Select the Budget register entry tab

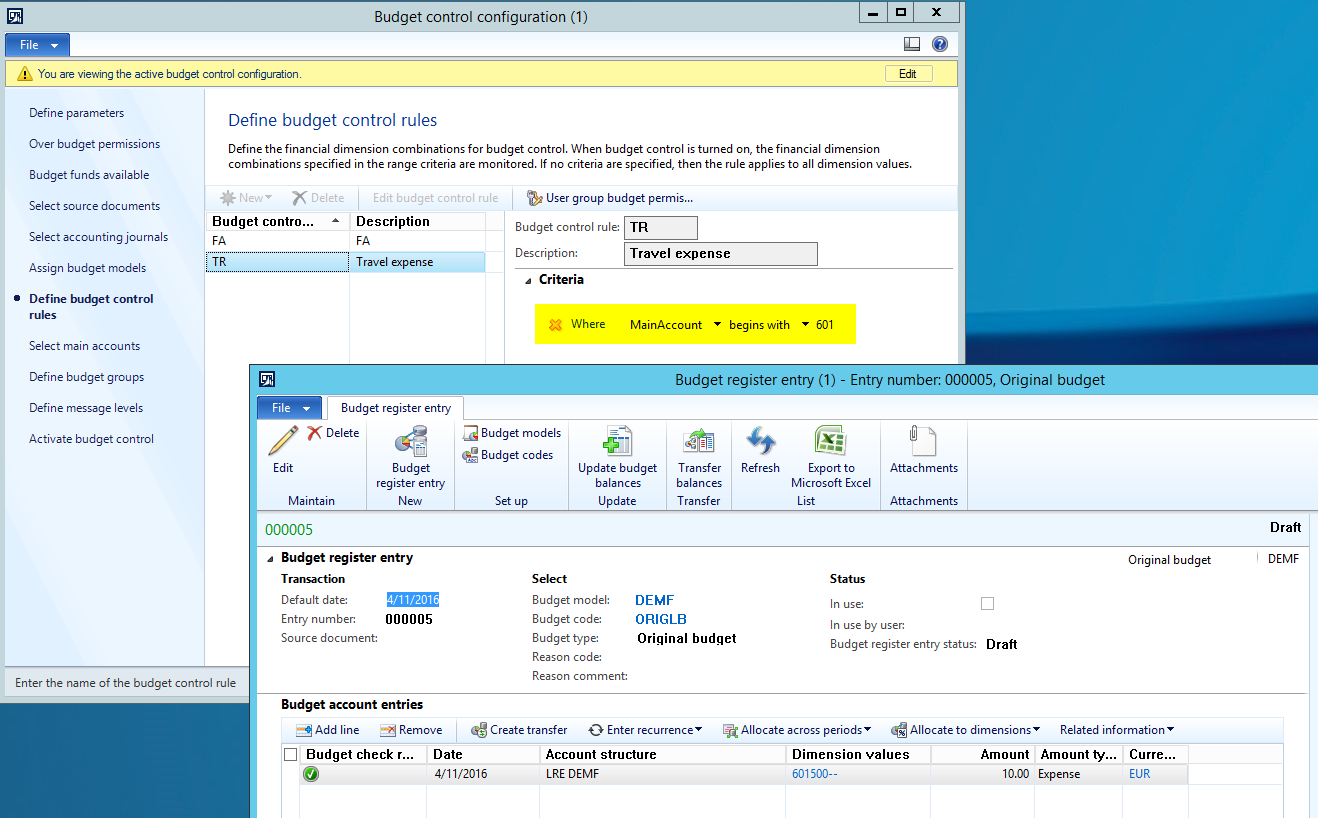click(x=395, y=408)
